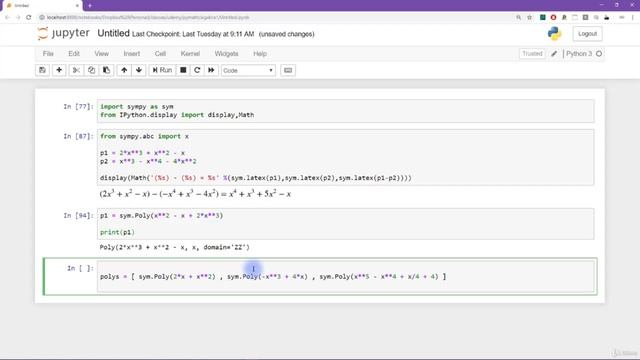Click into the import sympy code cell
640x360 pixels.
point(346,111)
